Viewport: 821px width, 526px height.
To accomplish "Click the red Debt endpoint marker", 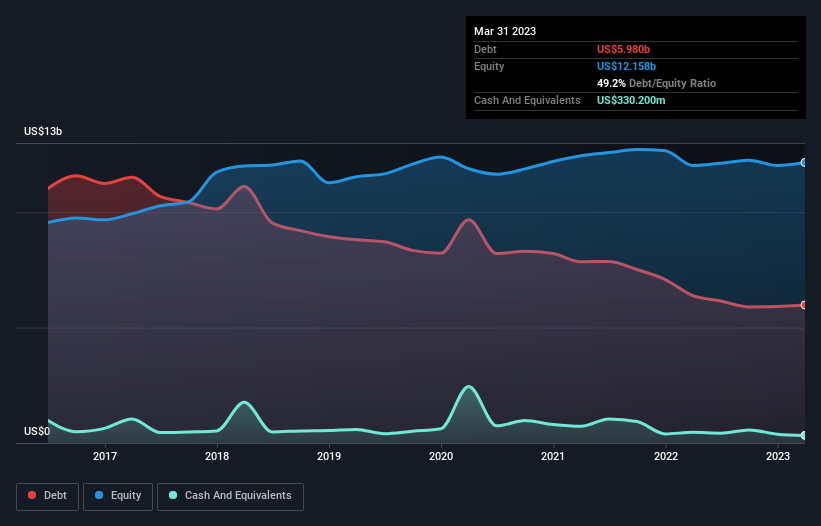I will click(804, 305).
